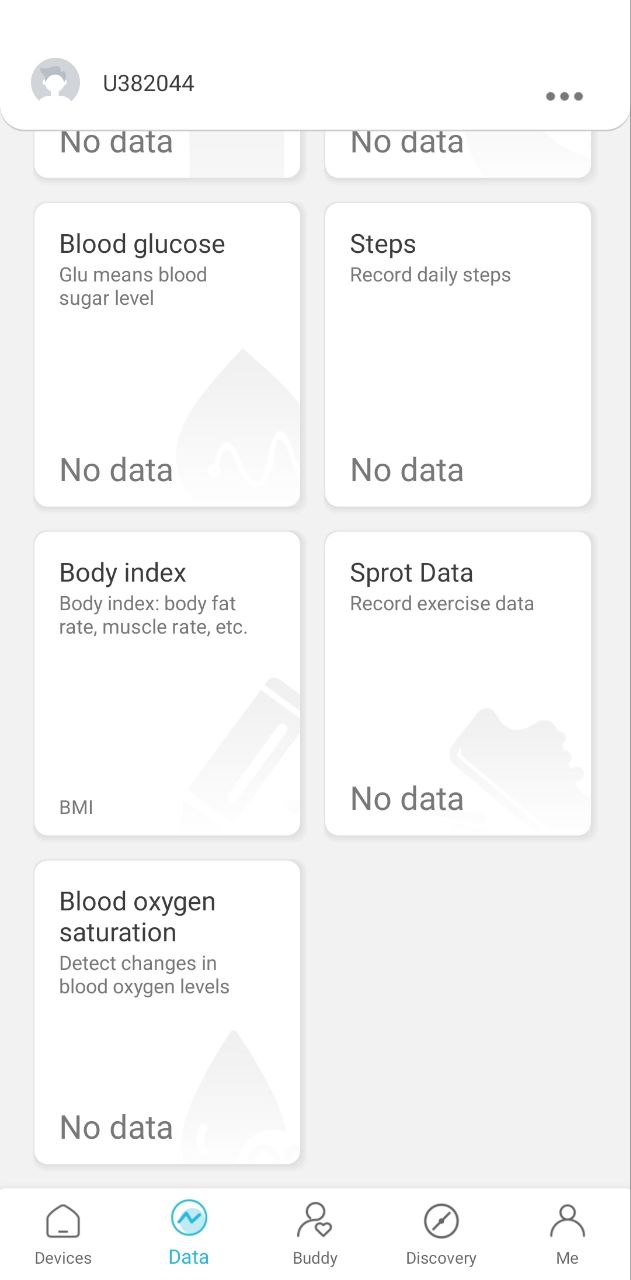Tap the partially hidden top-right No data card
This screenshot has width=631, height=1280.
click(x=458, y=154)
